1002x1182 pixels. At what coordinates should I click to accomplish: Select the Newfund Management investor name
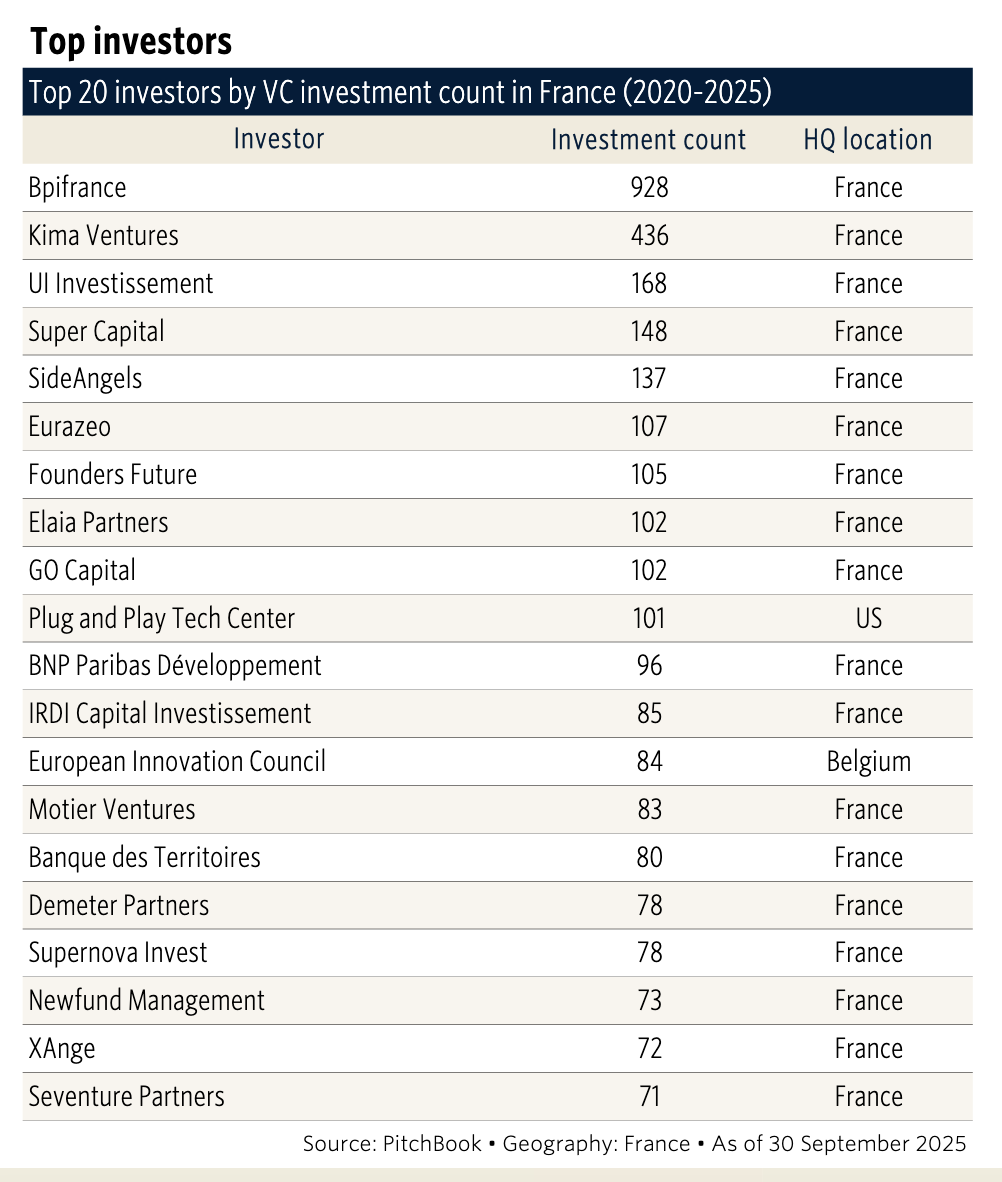[x=147, y=1001]
